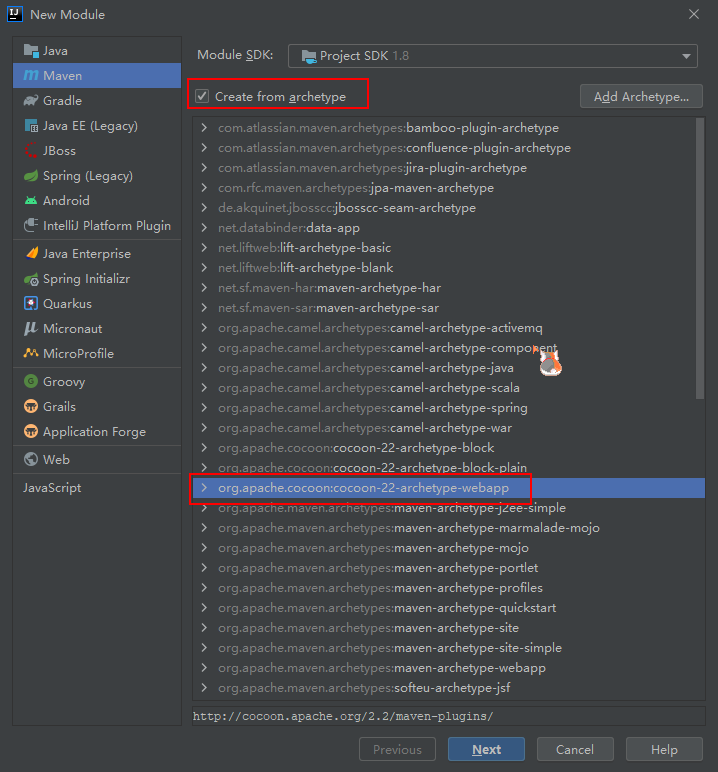The width and height of the screenshot is (718, 772).
Task: Select the Quarkus module type
Action: tap(97, 304)
